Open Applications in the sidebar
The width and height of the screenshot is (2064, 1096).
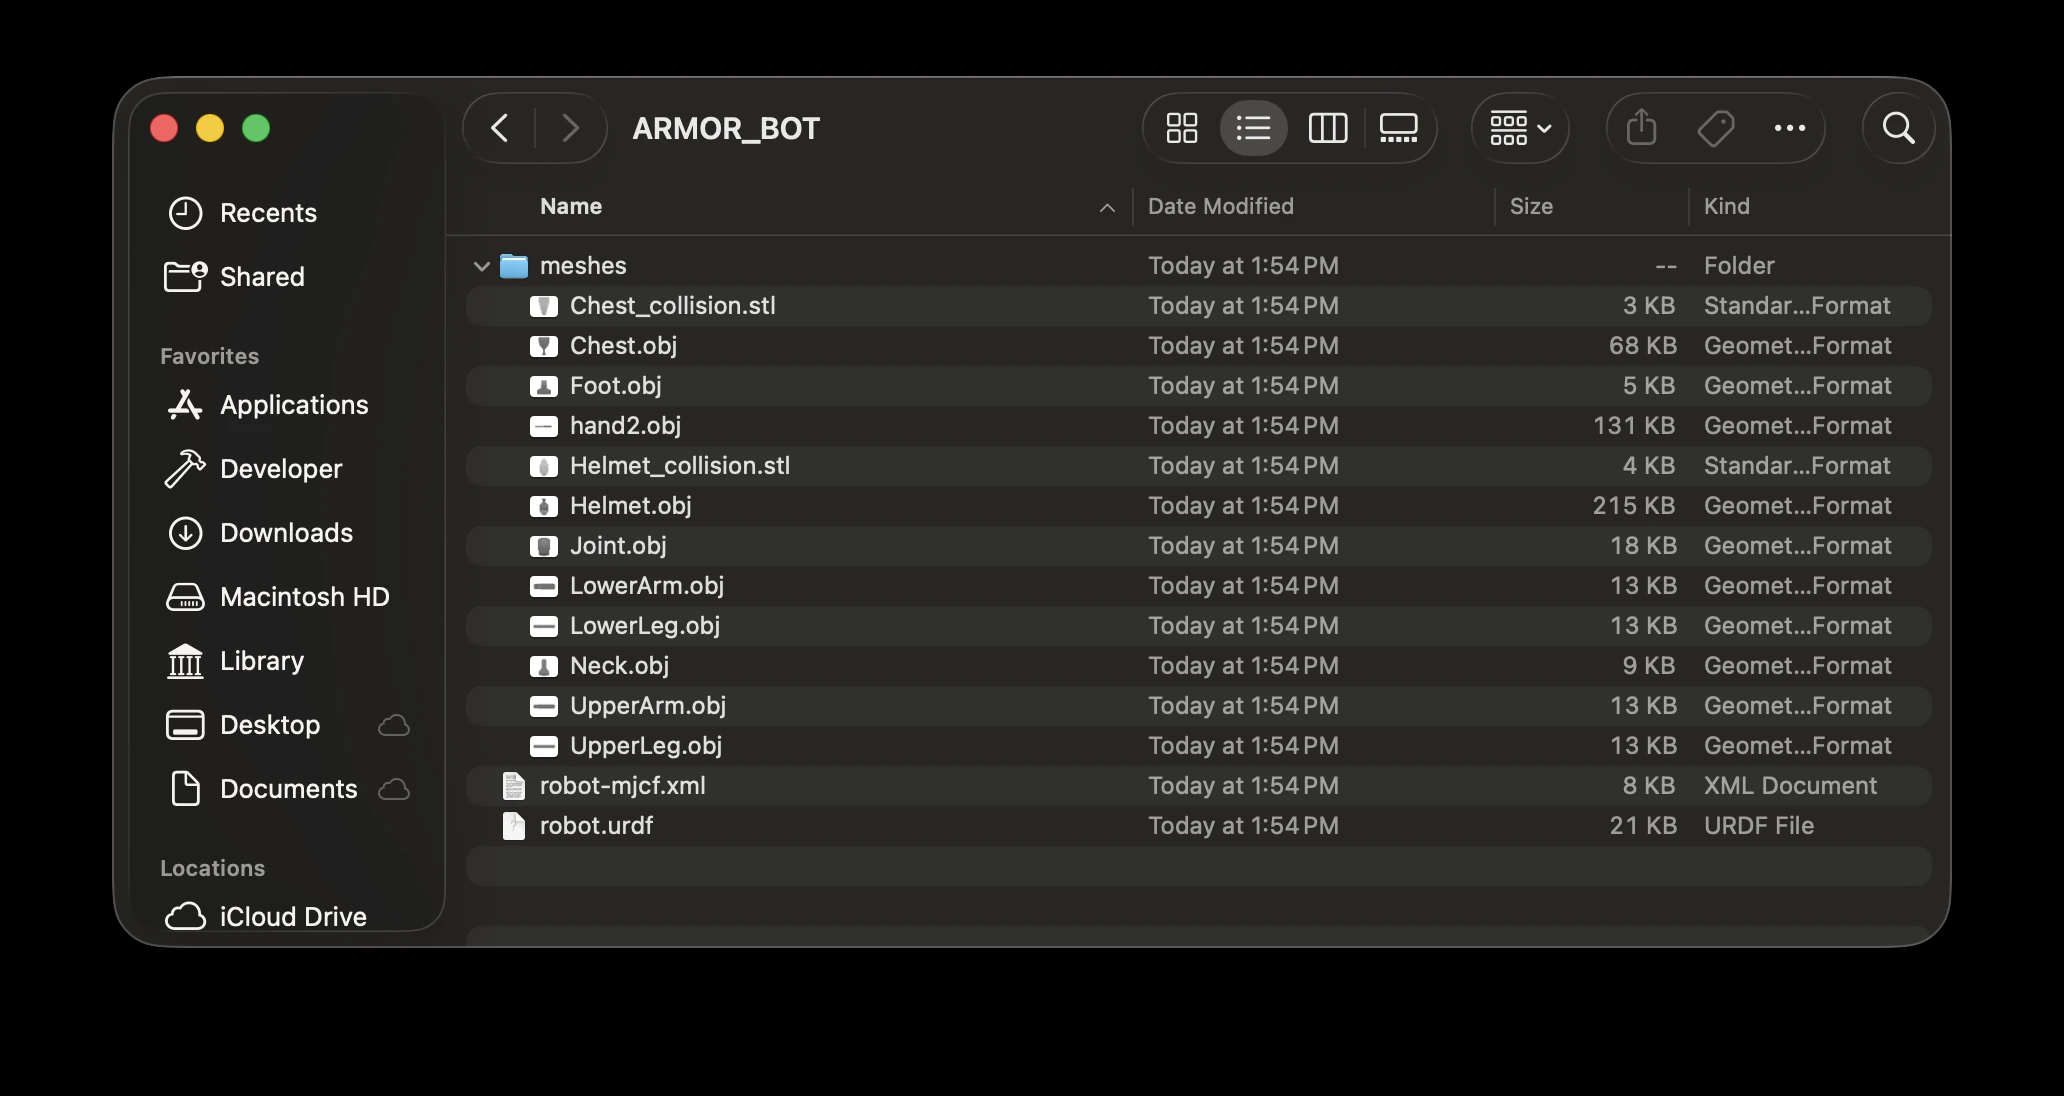point(268,405)
